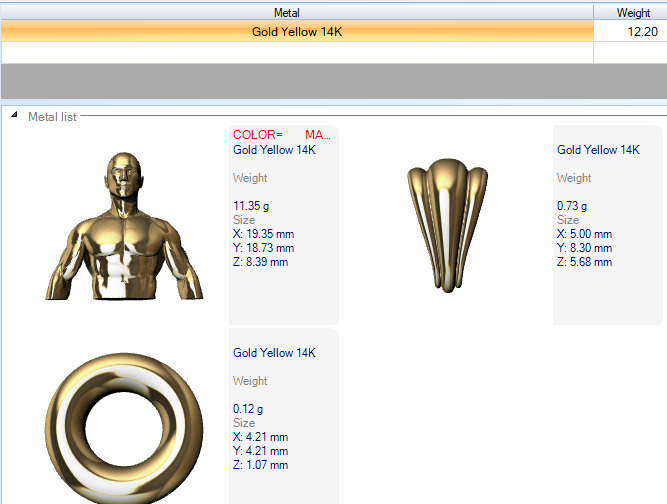Click the Z: 1.07 mm size value
This screenshot has width=667, height=504.
(x=260, y=465)
